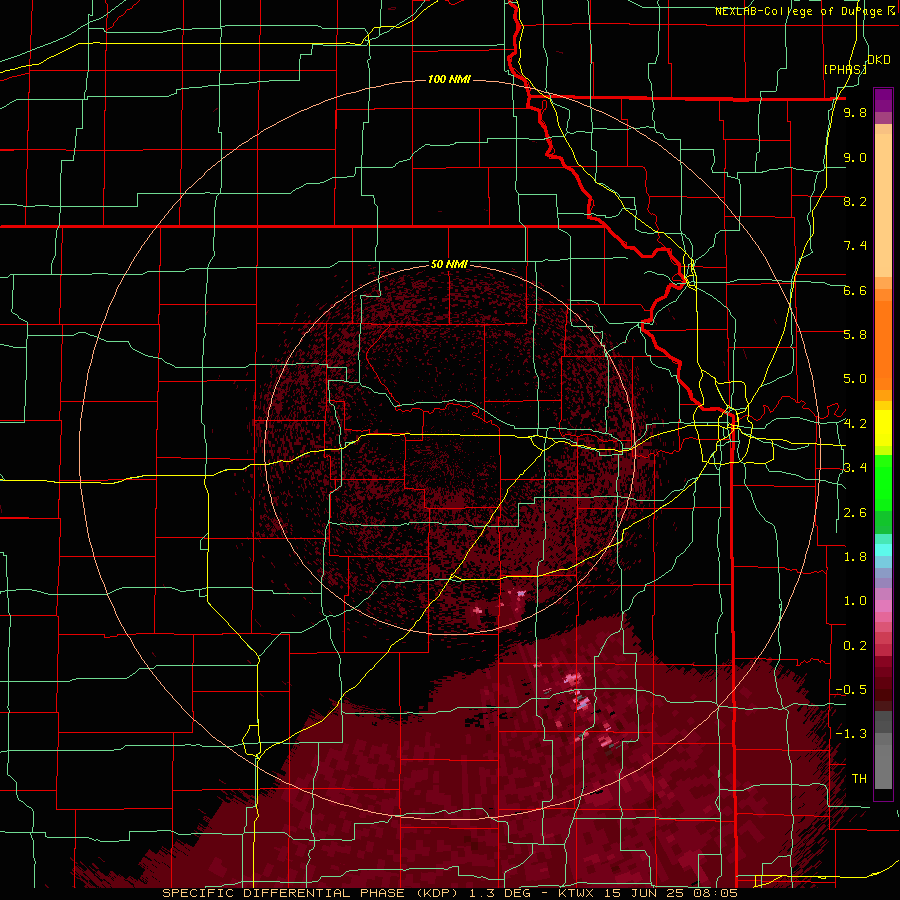This screenshot has height=900, width=900.
Task: Click the 8.2 scale label
Action: click(x=855, y=201)
